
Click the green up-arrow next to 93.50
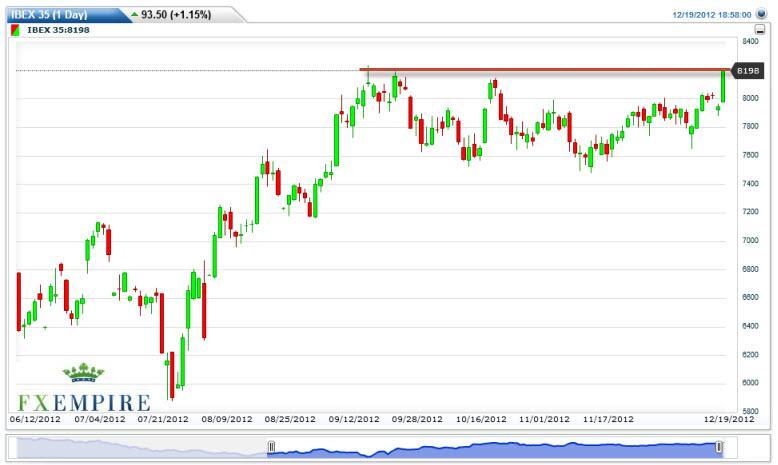click(x=134, y=14)
